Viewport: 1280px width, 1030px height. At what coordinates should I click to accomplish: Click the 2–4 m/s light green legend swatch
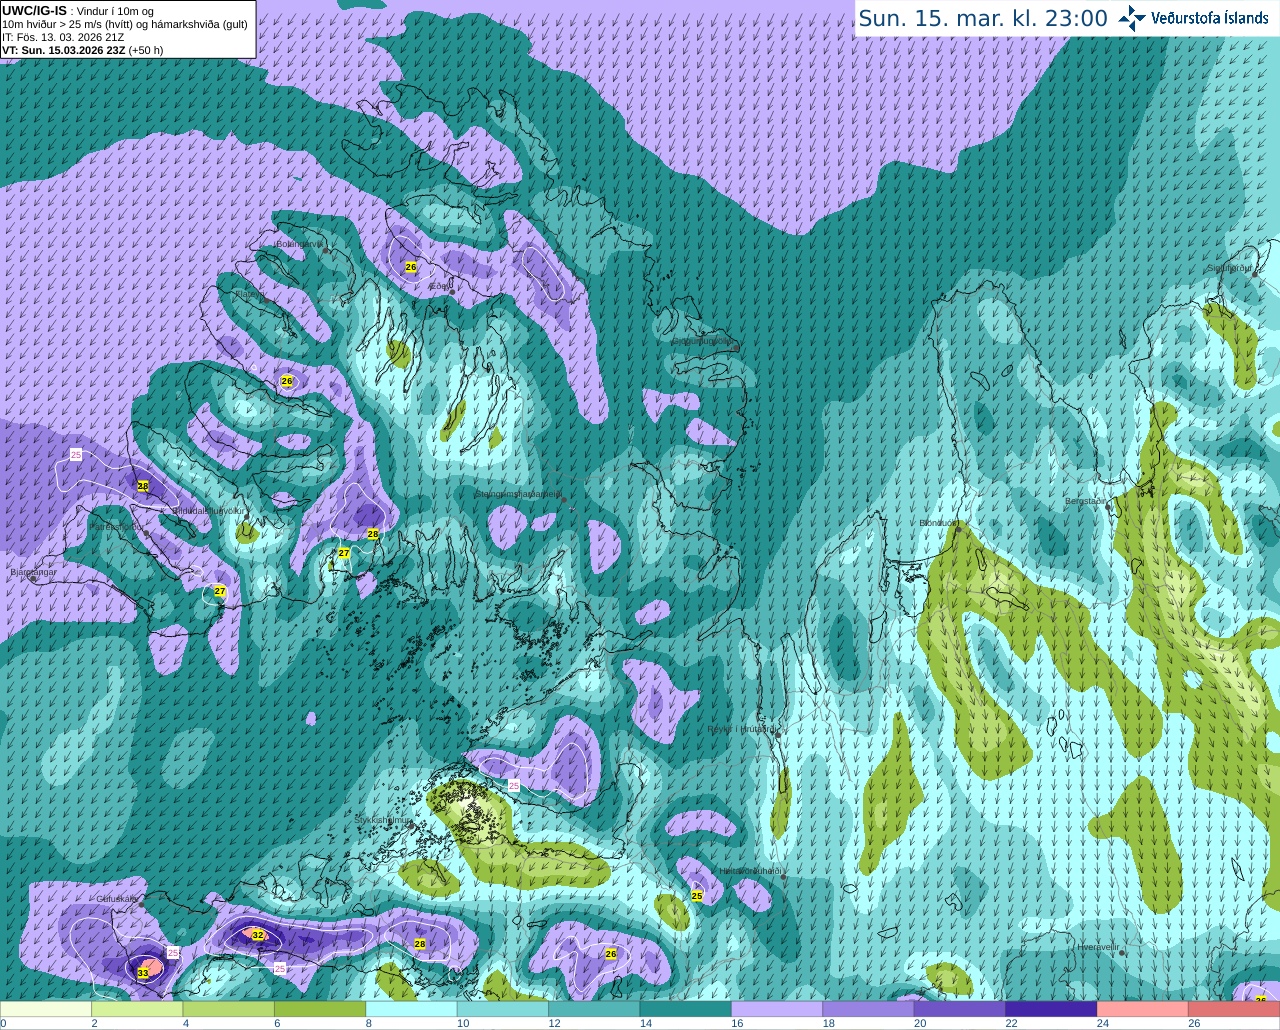pos(138,1009)
